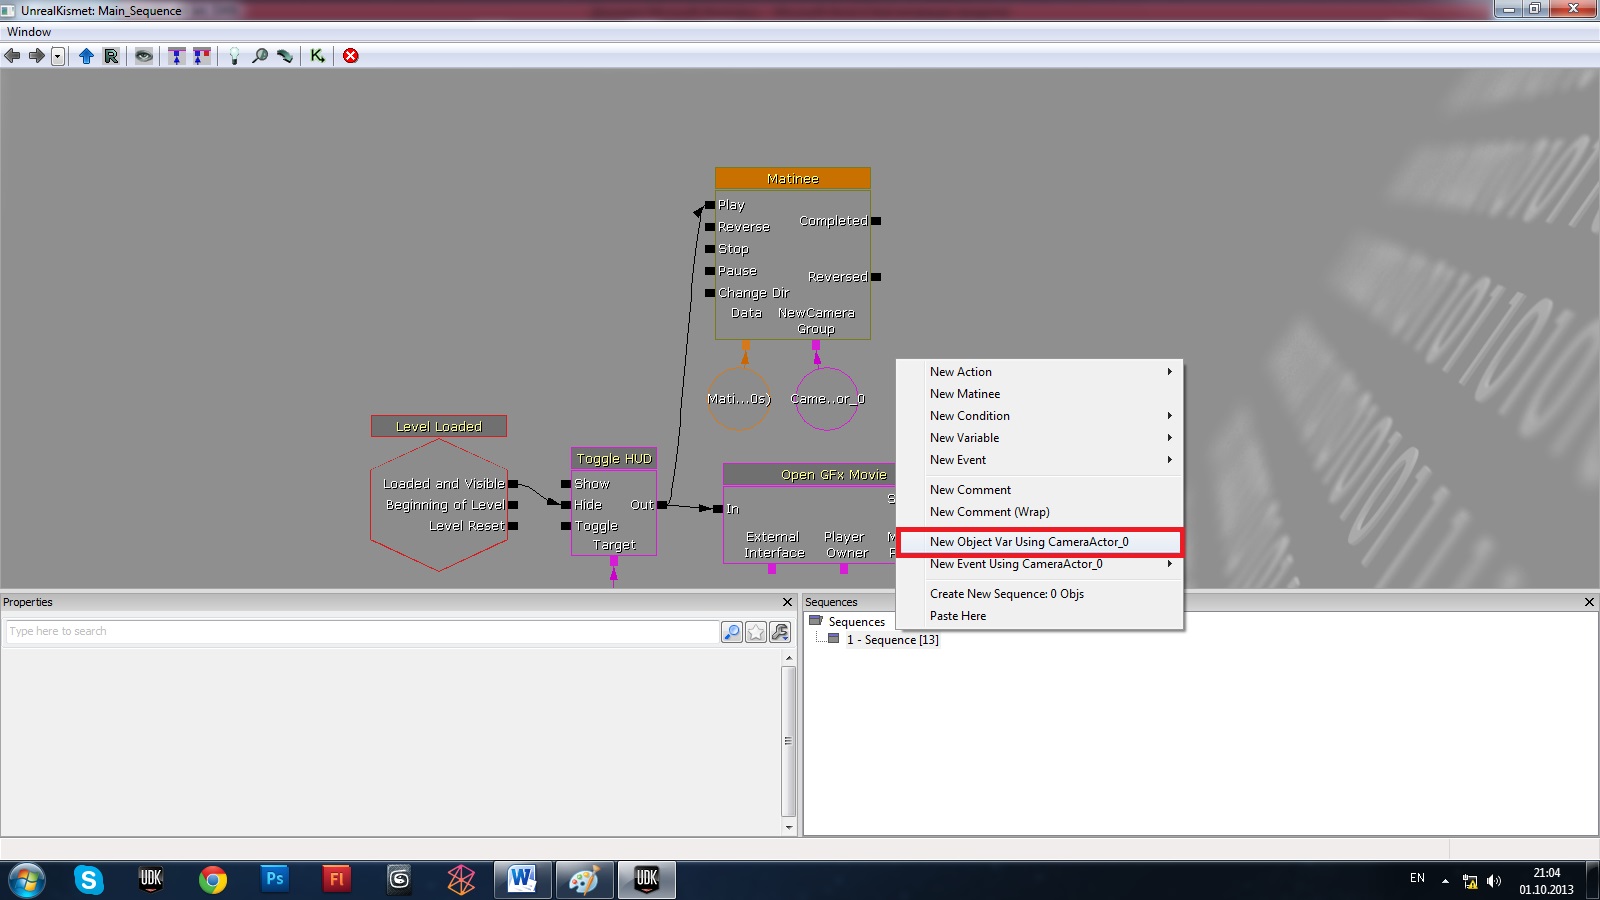Screen dimensions: 1600x900
Task: Select the Toggle HUD node title
Action: point(614,458)
